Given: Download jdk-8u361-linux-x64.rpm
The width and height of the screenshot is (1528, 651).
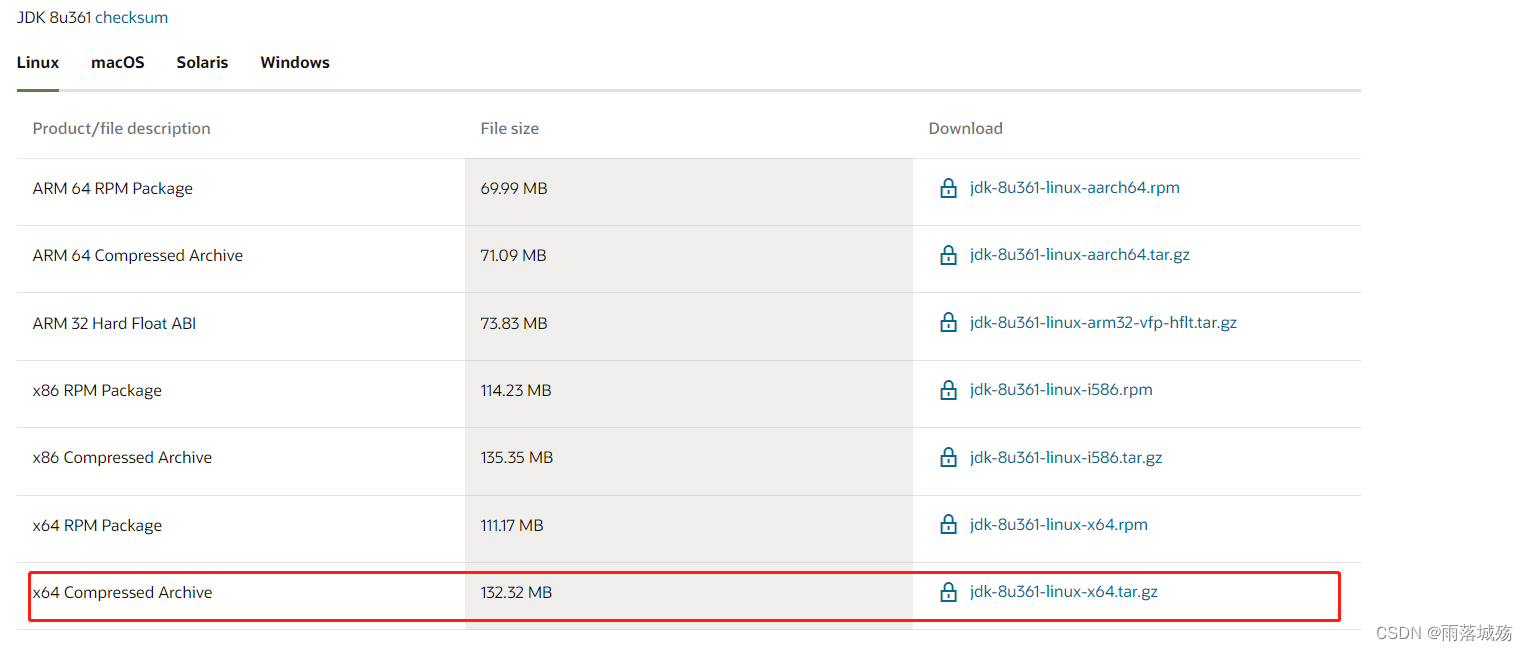Looking at the screenshot, I should tap(1059, 525).
